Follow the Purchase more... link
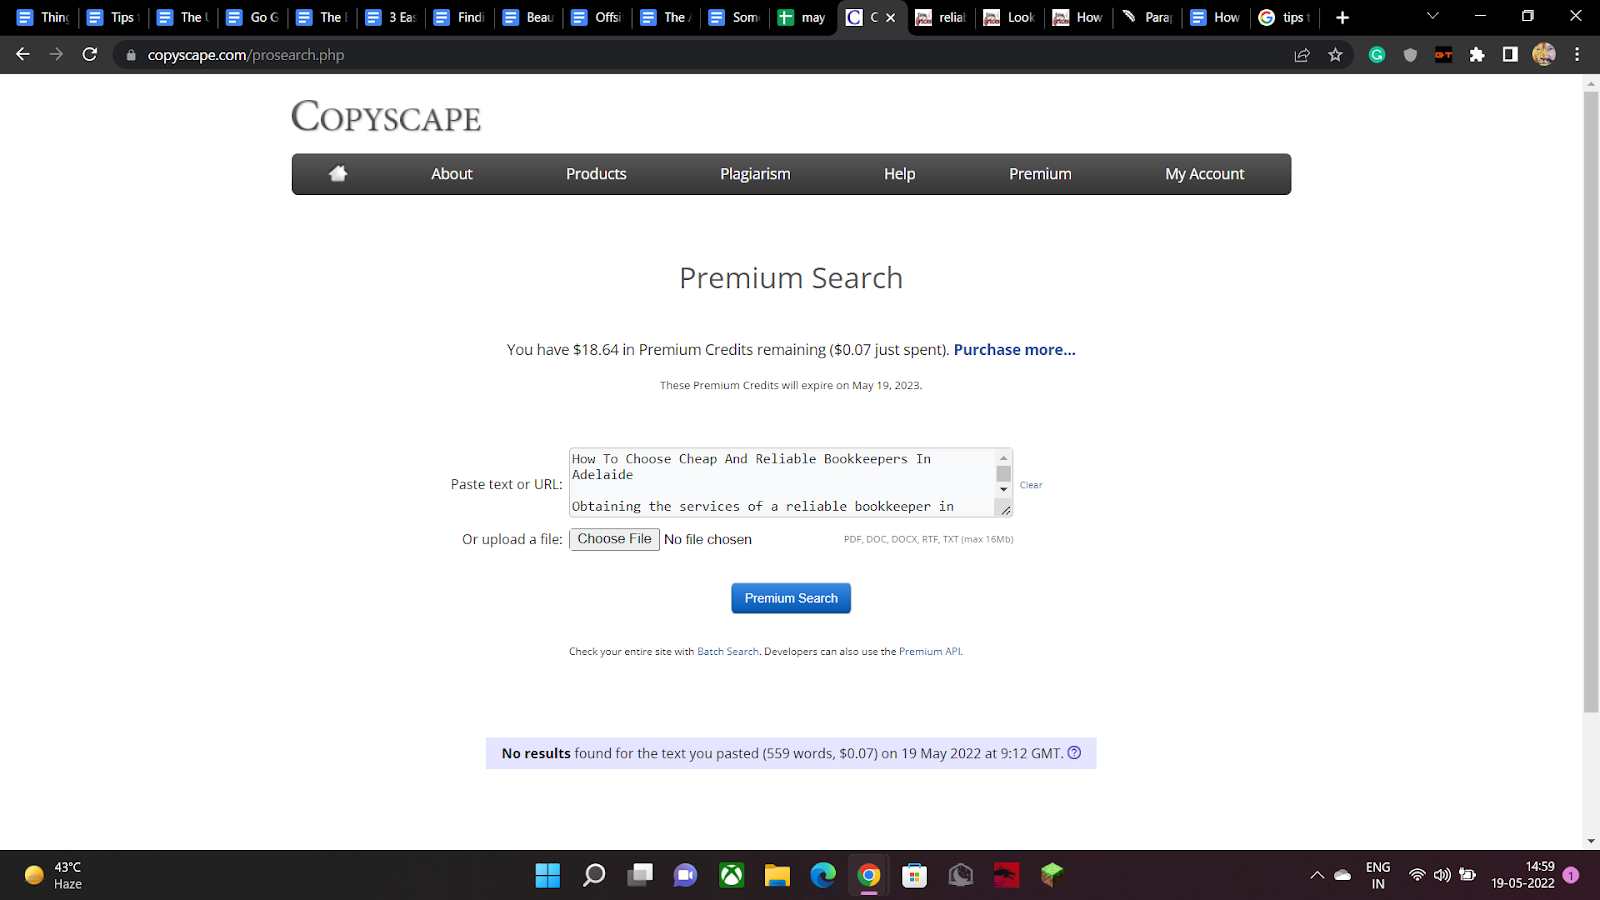The image size is (1600, 900). [1014, 350]
